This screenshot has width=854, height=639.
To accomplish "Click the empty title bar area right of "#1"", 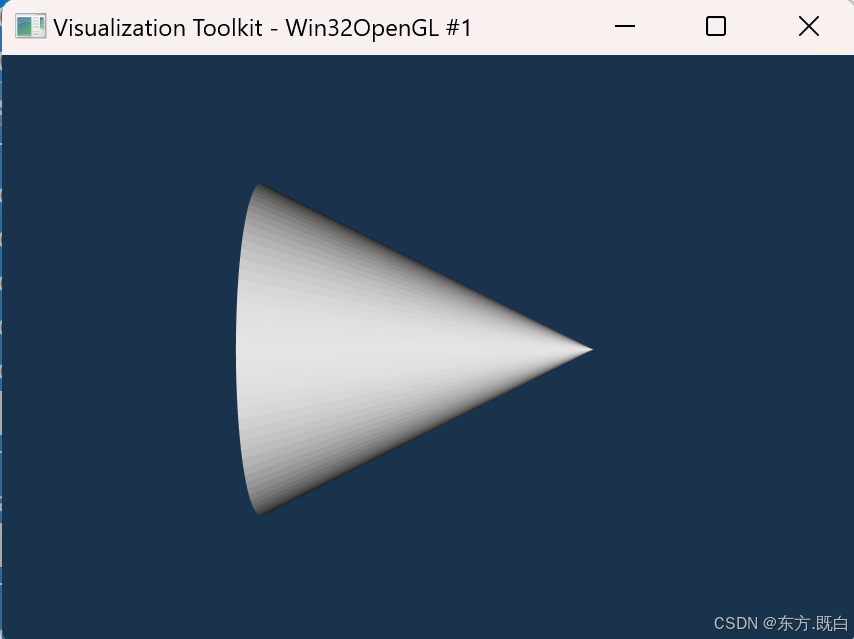I will pyautogui.click(x=539, y=27).
